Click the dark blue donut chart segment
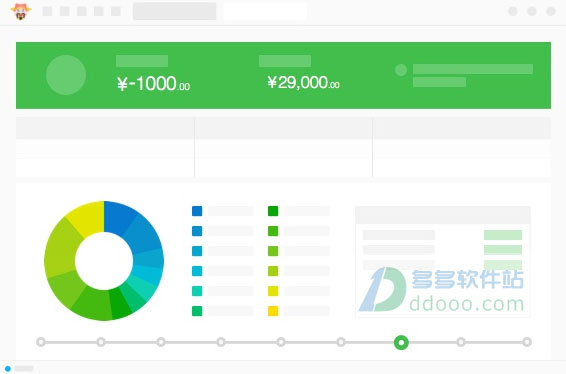 coord(118,217)
